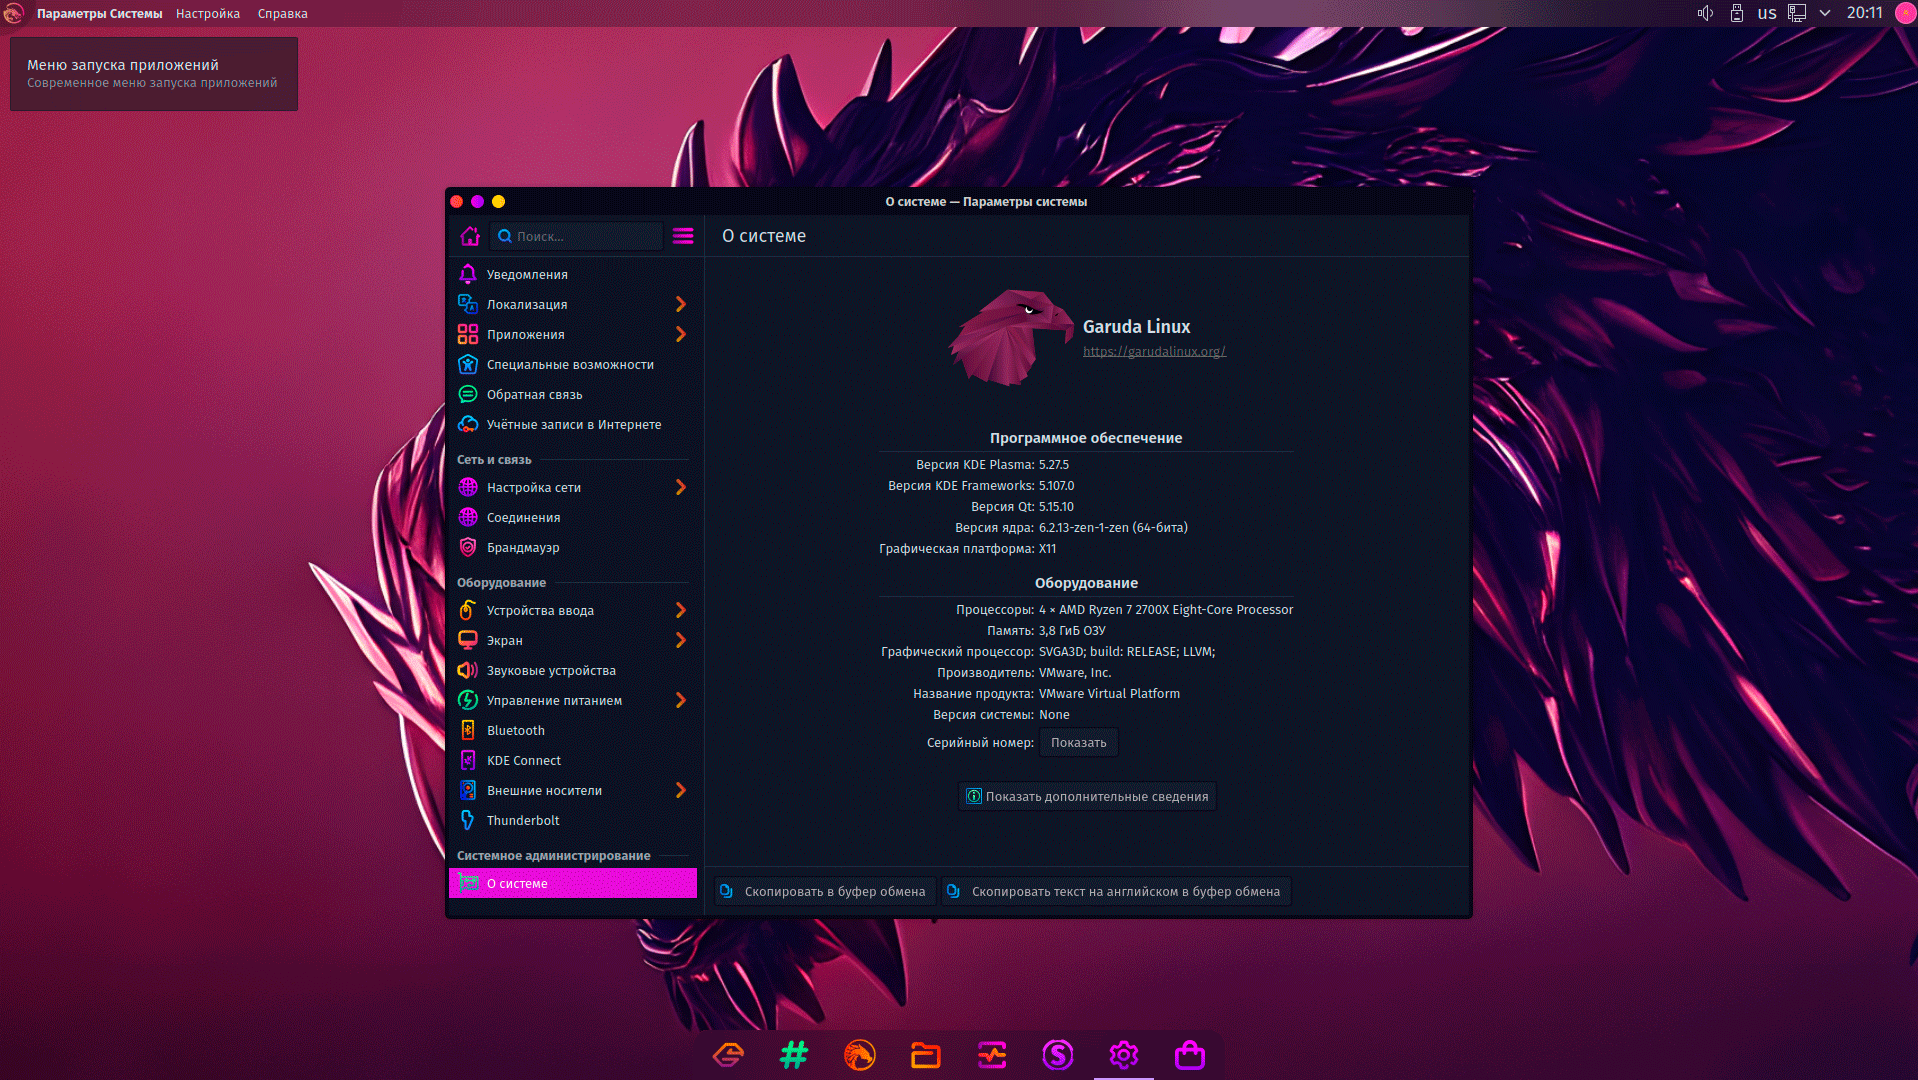Open the Notifications (Уведомления) settings

tap(526, 275)
